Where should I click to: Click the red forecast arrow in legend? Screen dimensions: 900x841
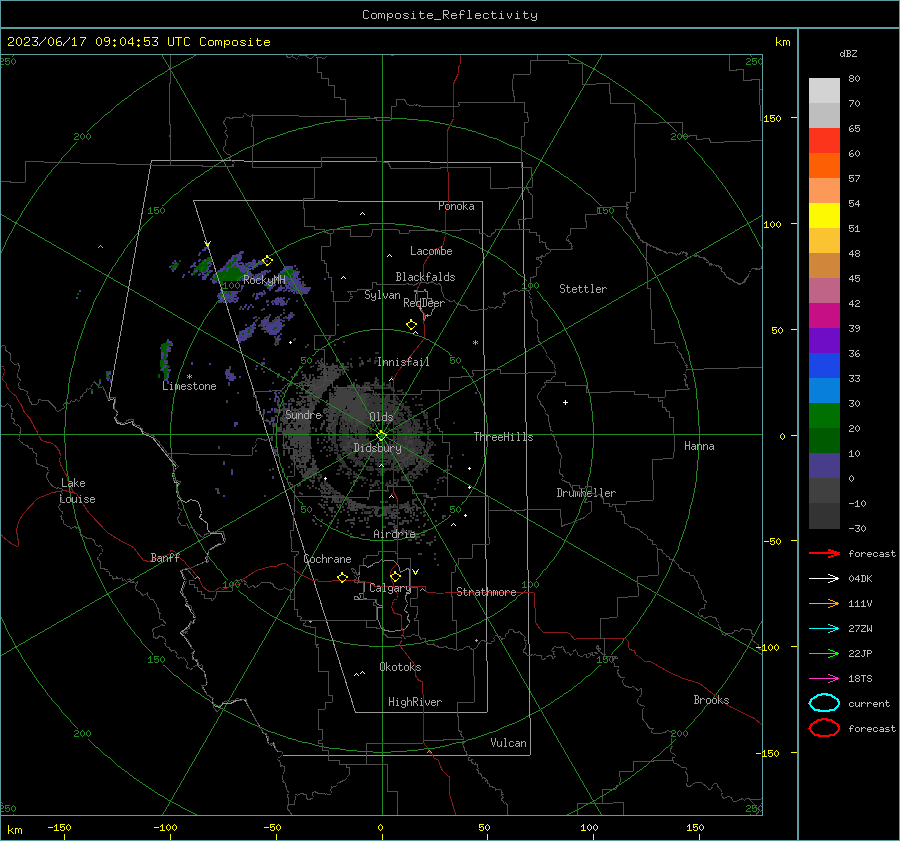[x=824, y=553]
